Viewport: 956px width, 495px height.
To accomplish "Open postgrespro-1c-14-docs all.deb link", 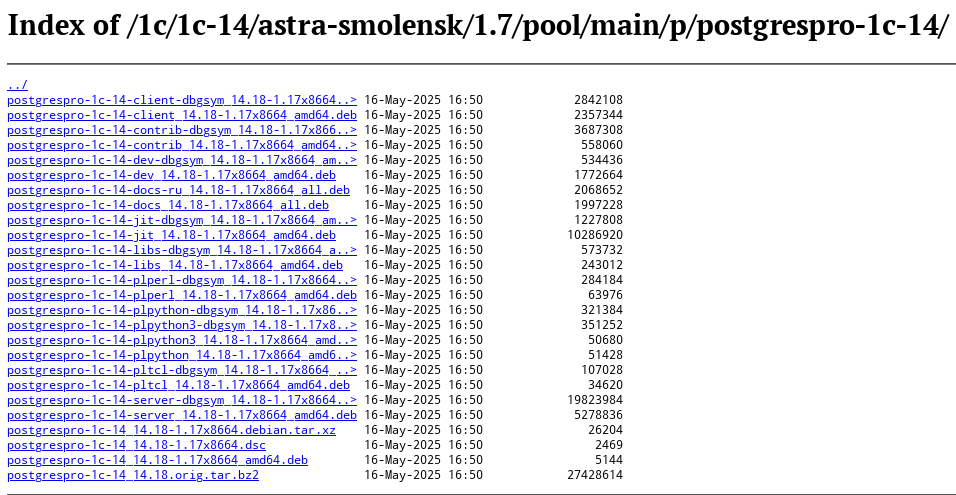I will click(168, 205).
